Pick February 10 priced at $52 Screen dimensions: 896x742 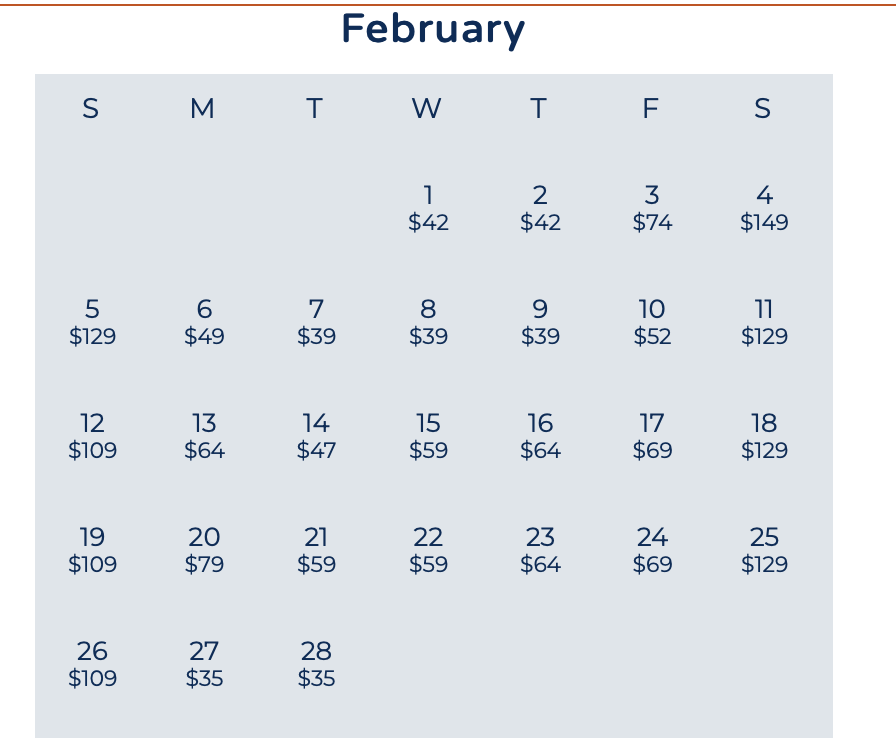point(652,322)
